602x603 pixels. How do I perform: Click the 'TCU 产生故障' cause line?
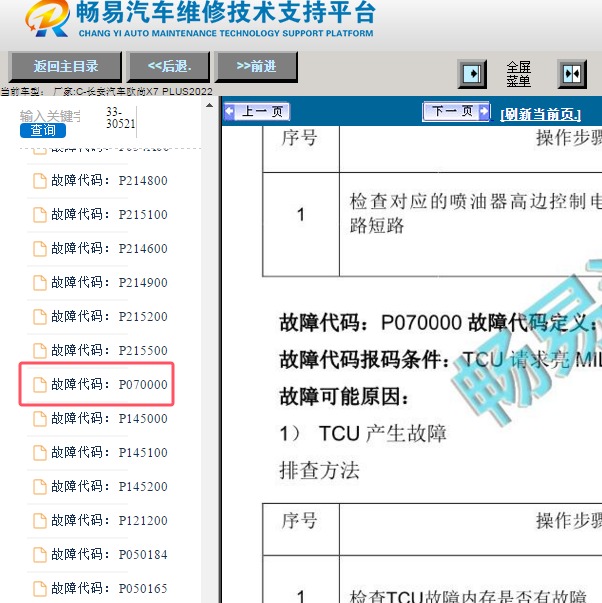click(363, 434)
